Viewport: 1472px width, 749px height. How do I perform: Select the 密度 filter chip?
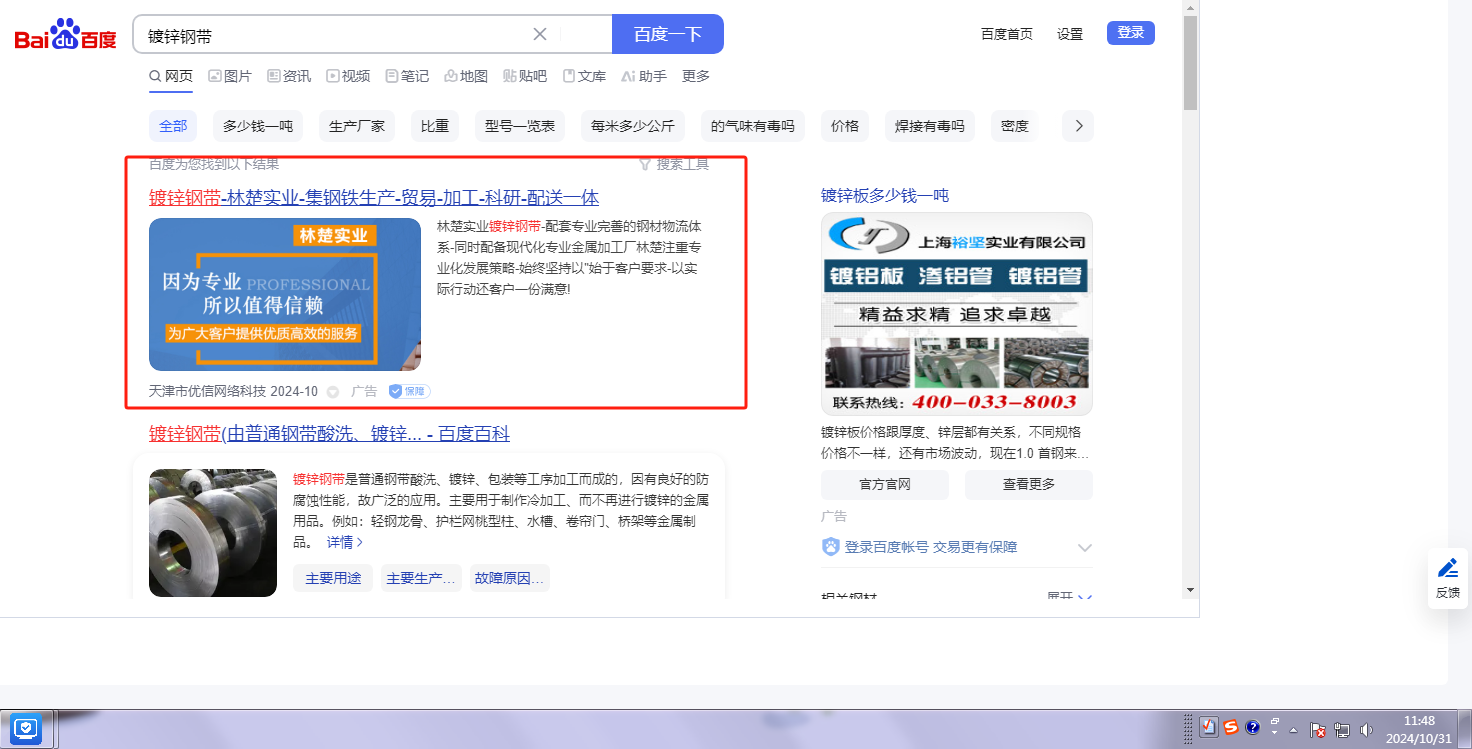click(x=1015, y=126)
